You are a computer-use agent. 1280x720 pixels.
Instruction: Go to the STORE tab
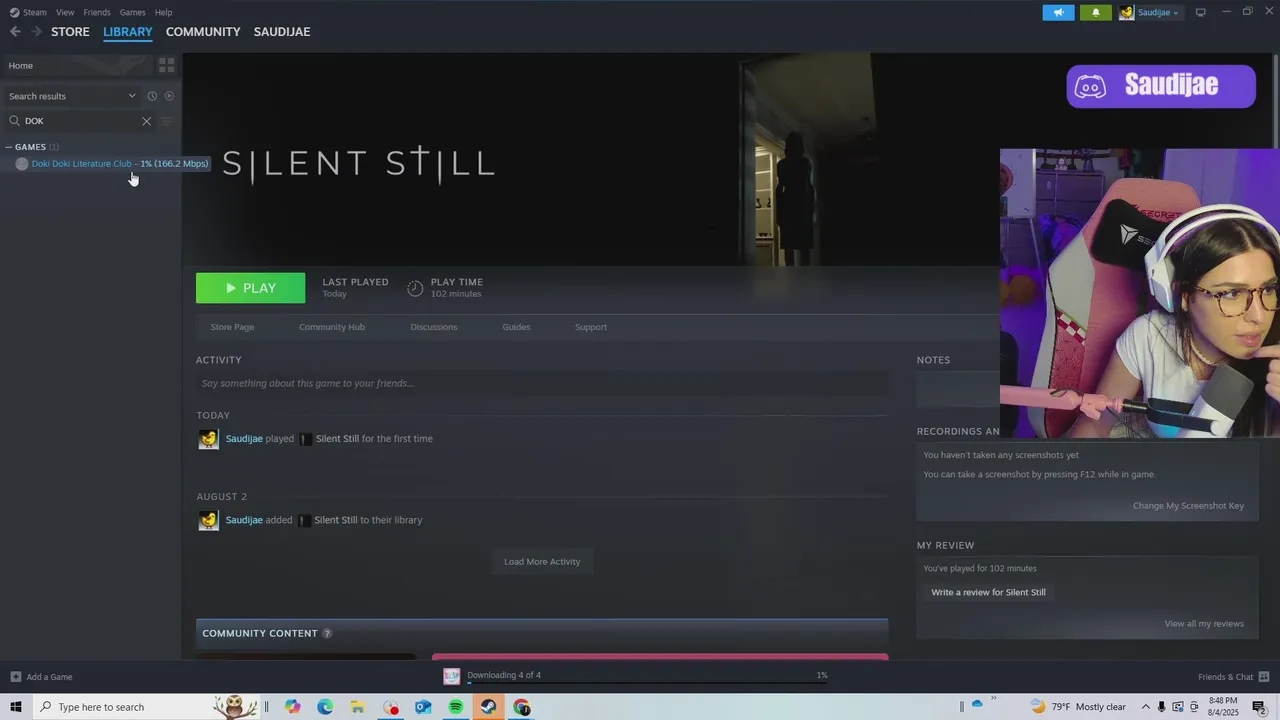click(70, 32)
